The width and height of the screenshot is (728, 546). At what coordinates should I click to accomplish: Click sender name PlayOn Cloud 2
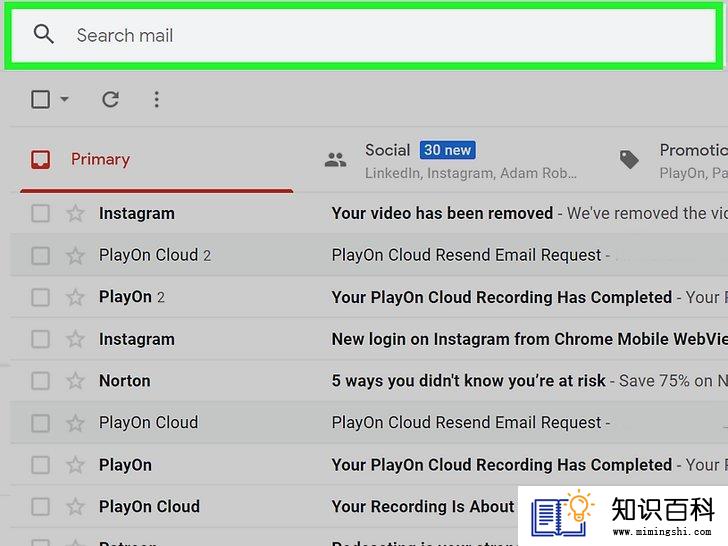155,255
